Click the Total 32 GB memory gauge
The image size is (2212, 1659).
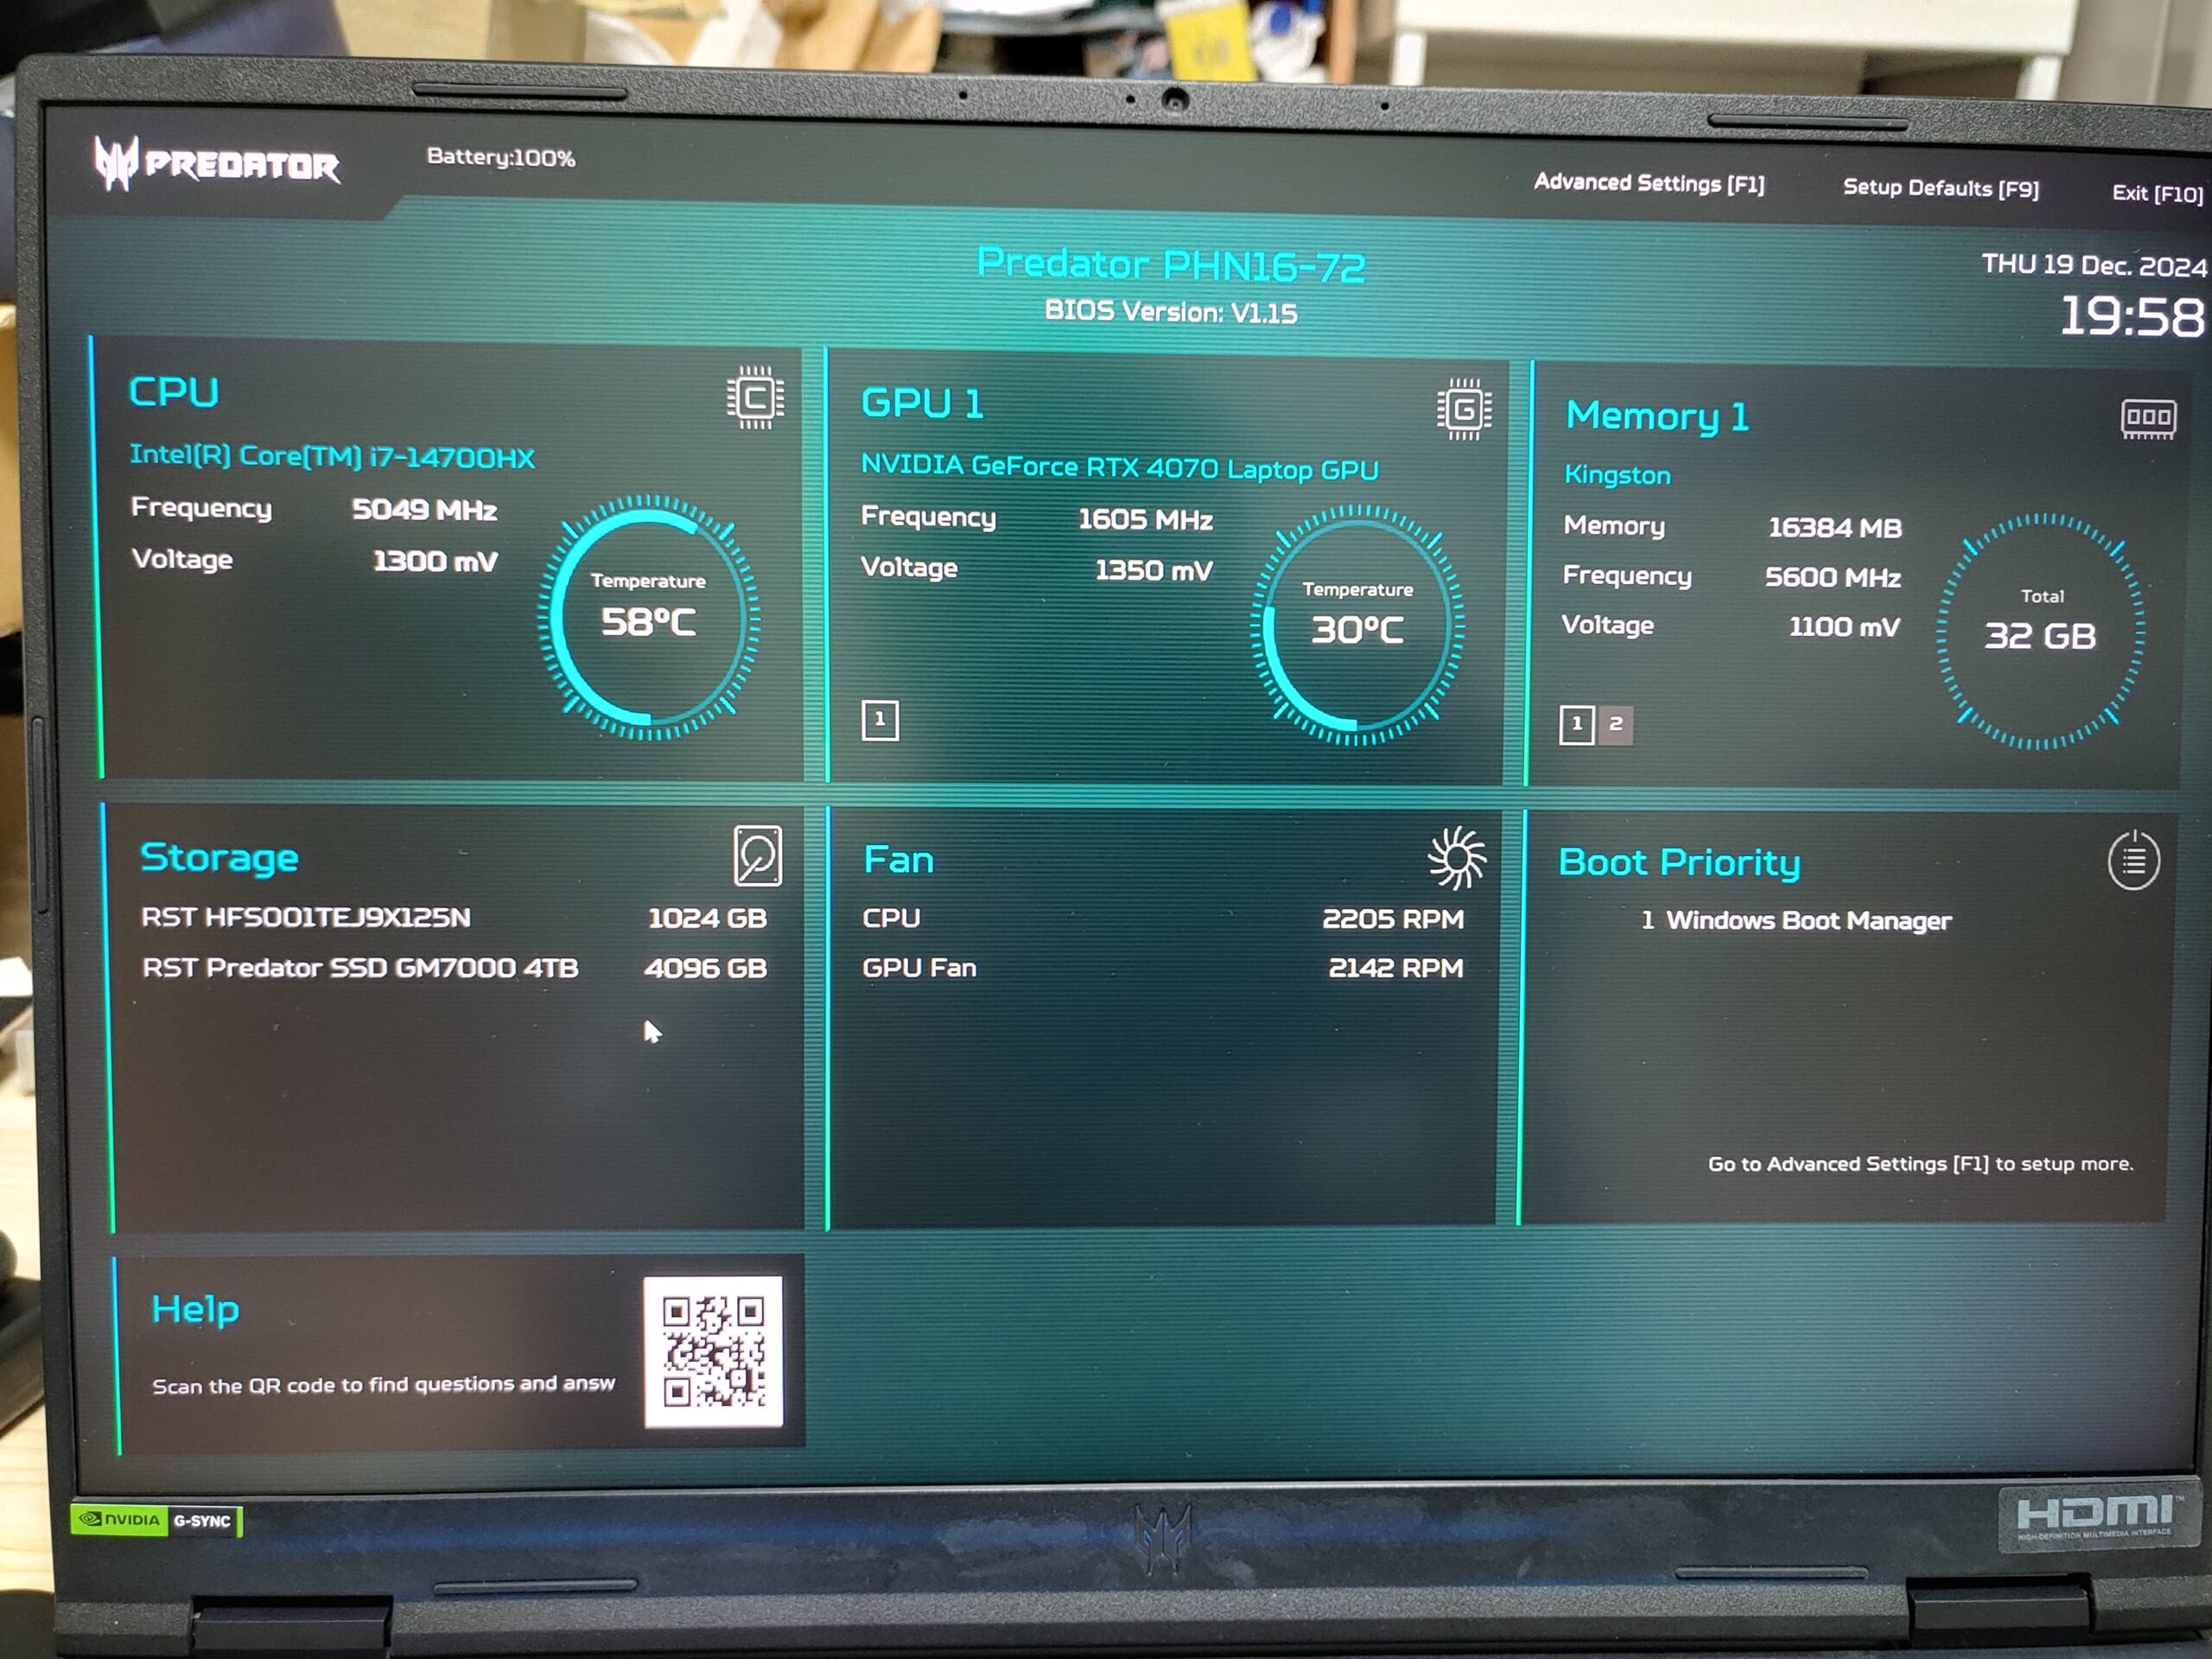2040,631
